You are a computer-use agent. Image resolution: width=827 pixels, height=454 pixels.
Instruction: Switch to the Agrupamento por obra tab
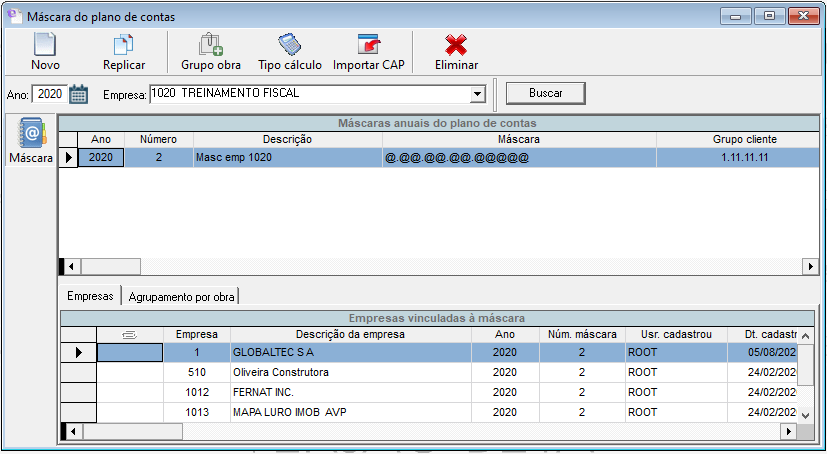(x=182, y=296)
